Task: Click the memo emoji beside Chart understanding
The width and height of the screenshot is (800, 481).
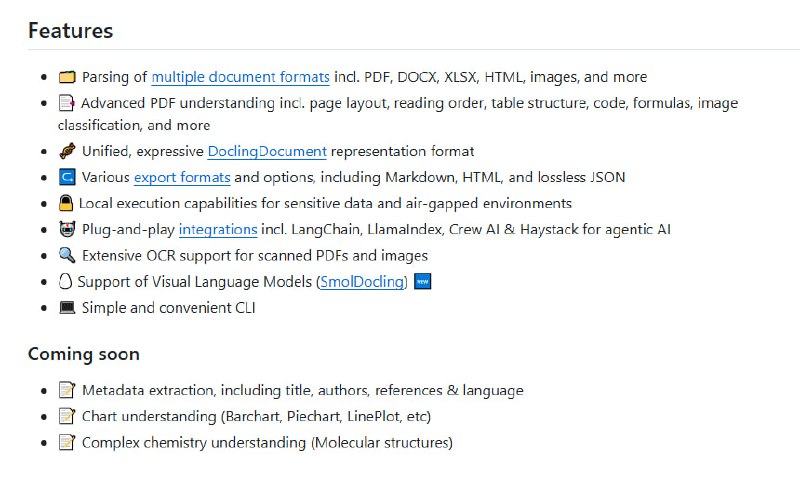Action: [67, 416]
